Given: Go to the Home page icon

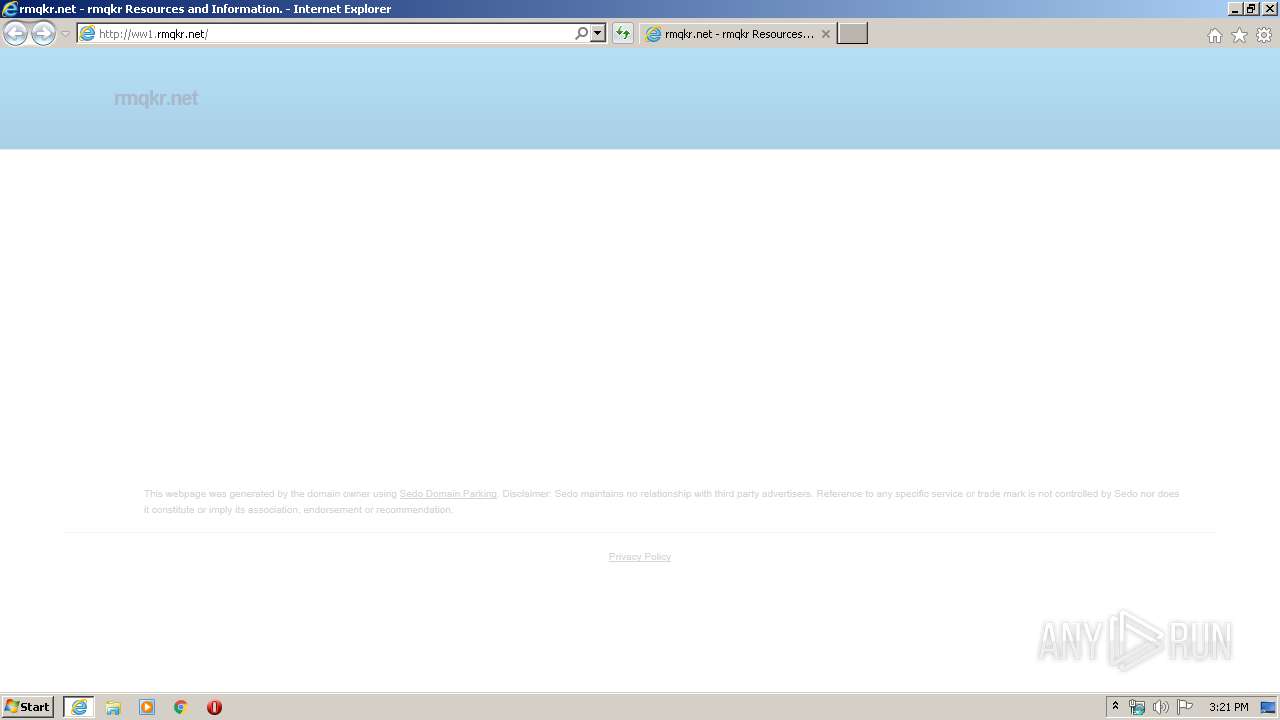Looking at the screenshot, I should (1214, 35).
